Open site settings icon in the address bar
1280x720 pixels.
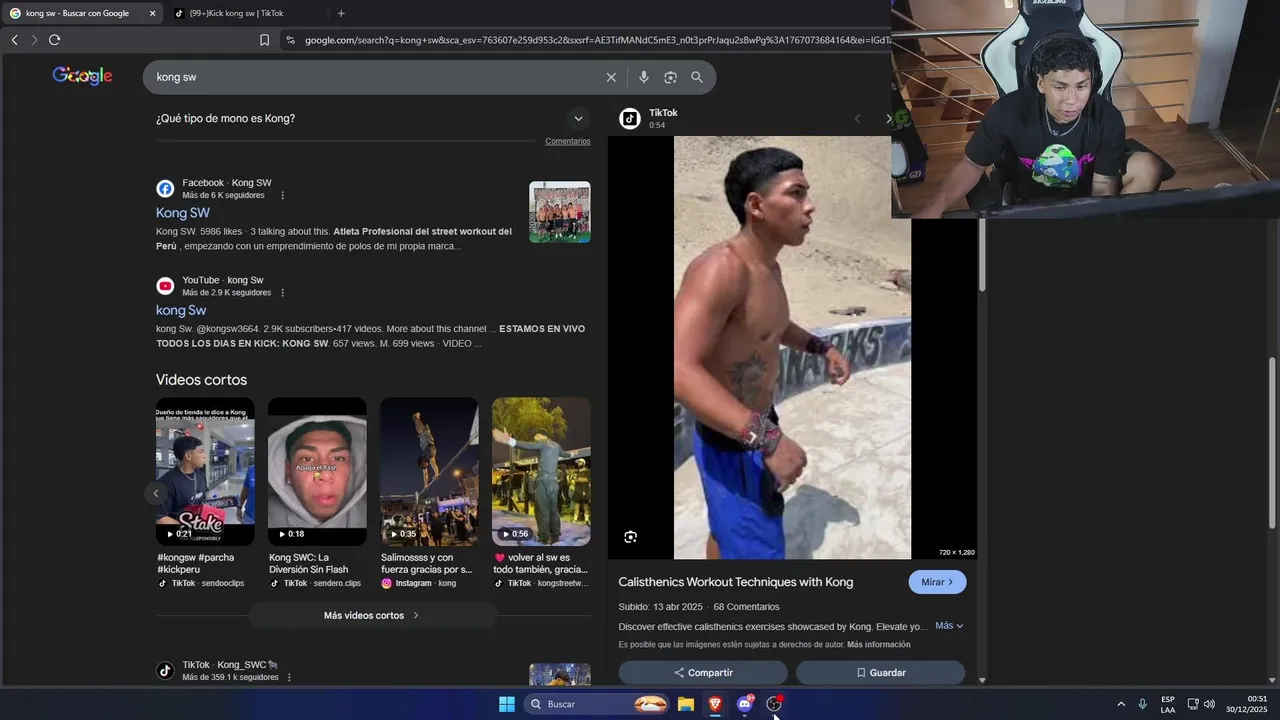pos(290,40)
